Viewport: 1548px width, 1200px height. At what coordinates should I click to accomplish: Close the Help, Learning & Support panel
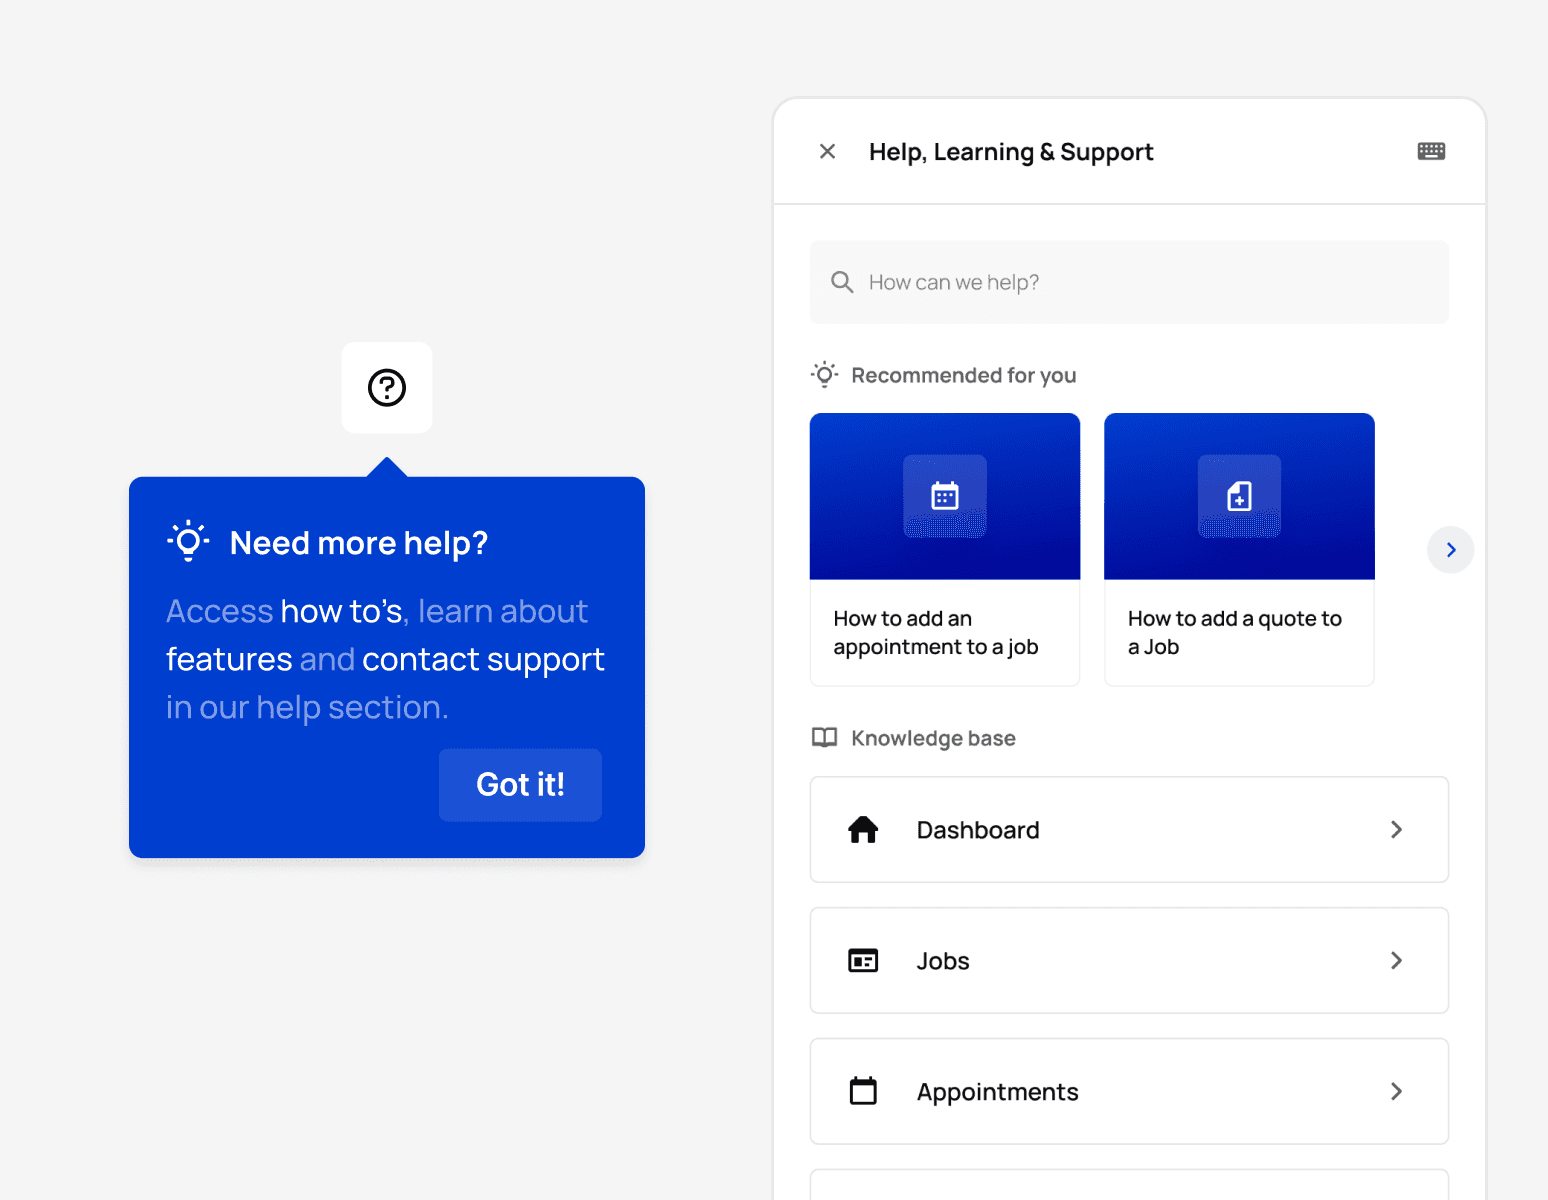pyautogui.click(x=827, y=151)
